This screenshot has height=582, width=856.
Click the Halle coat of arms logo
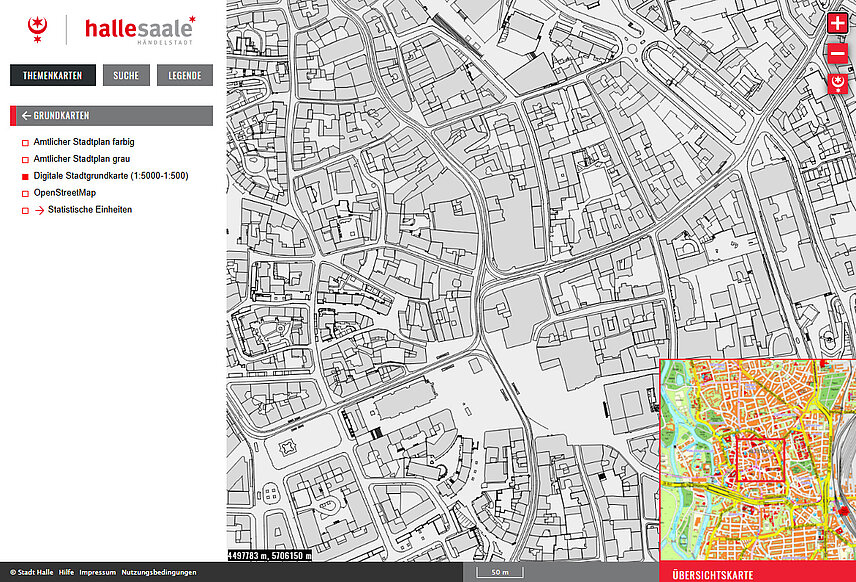pyautogui.click(x=39, y=30)
